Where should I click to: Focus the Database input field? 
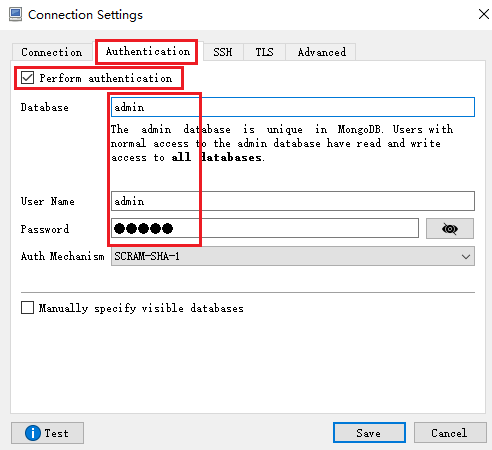tap(293, 107)
